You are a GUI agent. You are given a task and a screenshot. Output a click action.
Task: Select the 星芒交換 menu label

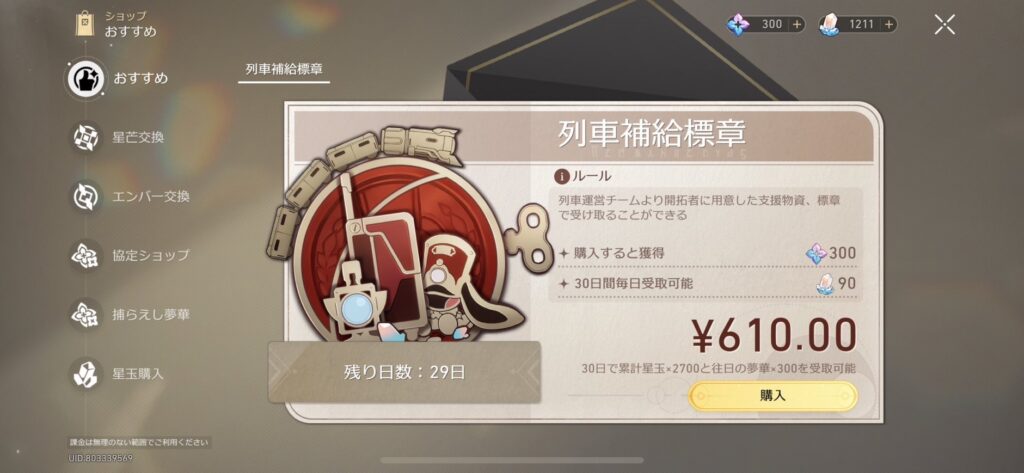pyautogui.click(x=138, y=138)
